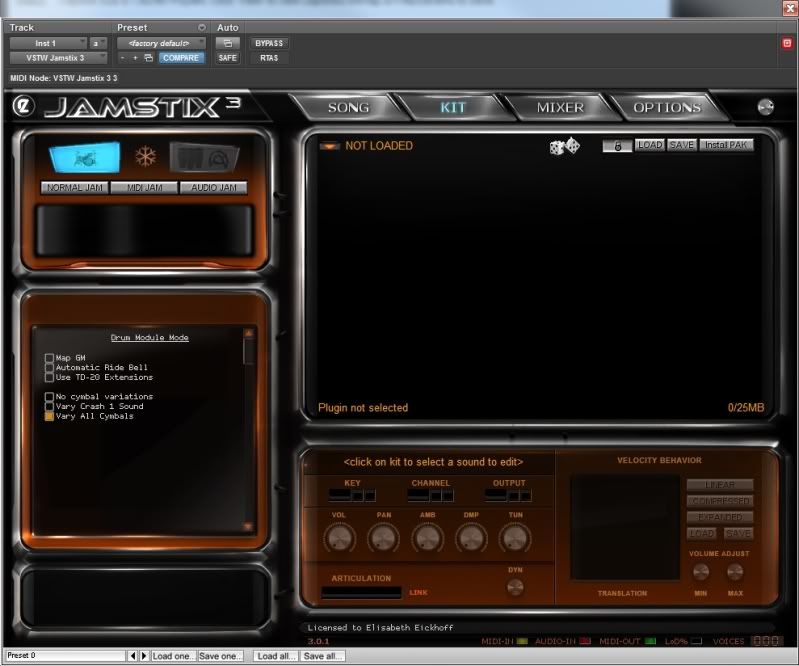The width and height of the screenshot is (799, 666).
Task: Click the blue drum kit icon
Action: pos(83,157)
